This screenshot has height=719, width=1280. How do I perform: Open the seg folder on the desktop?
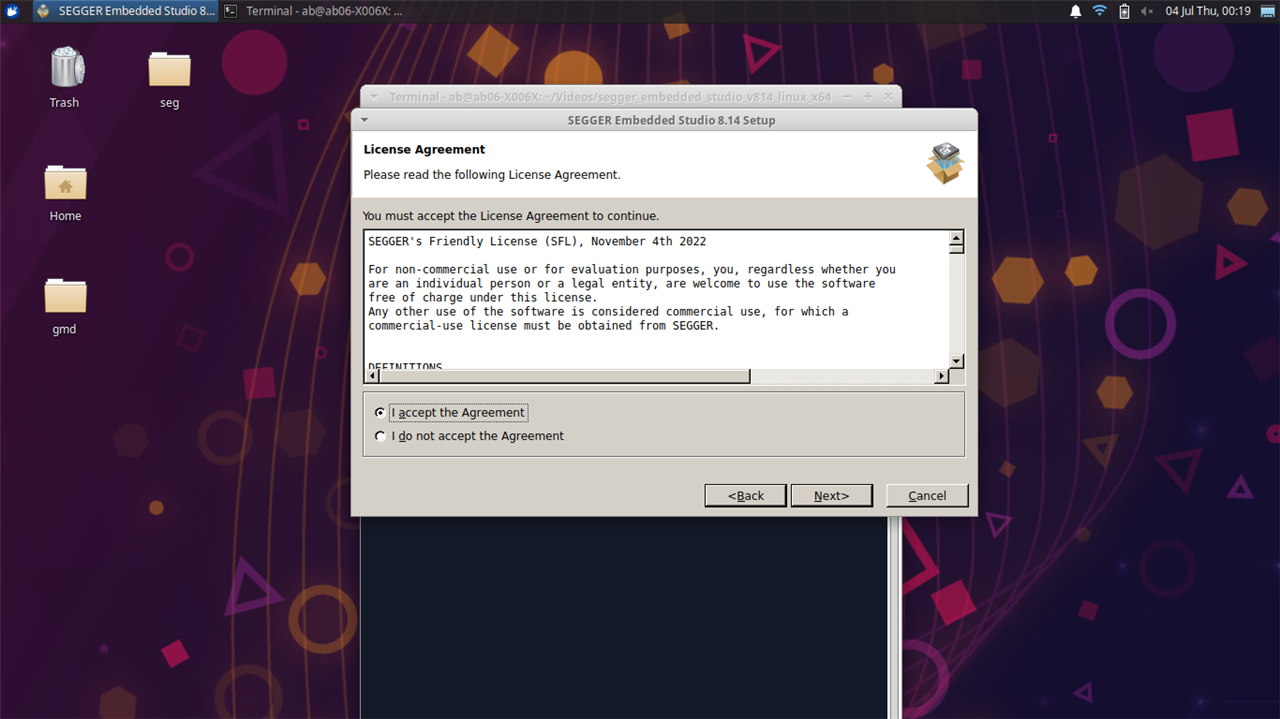click(169, 69)
